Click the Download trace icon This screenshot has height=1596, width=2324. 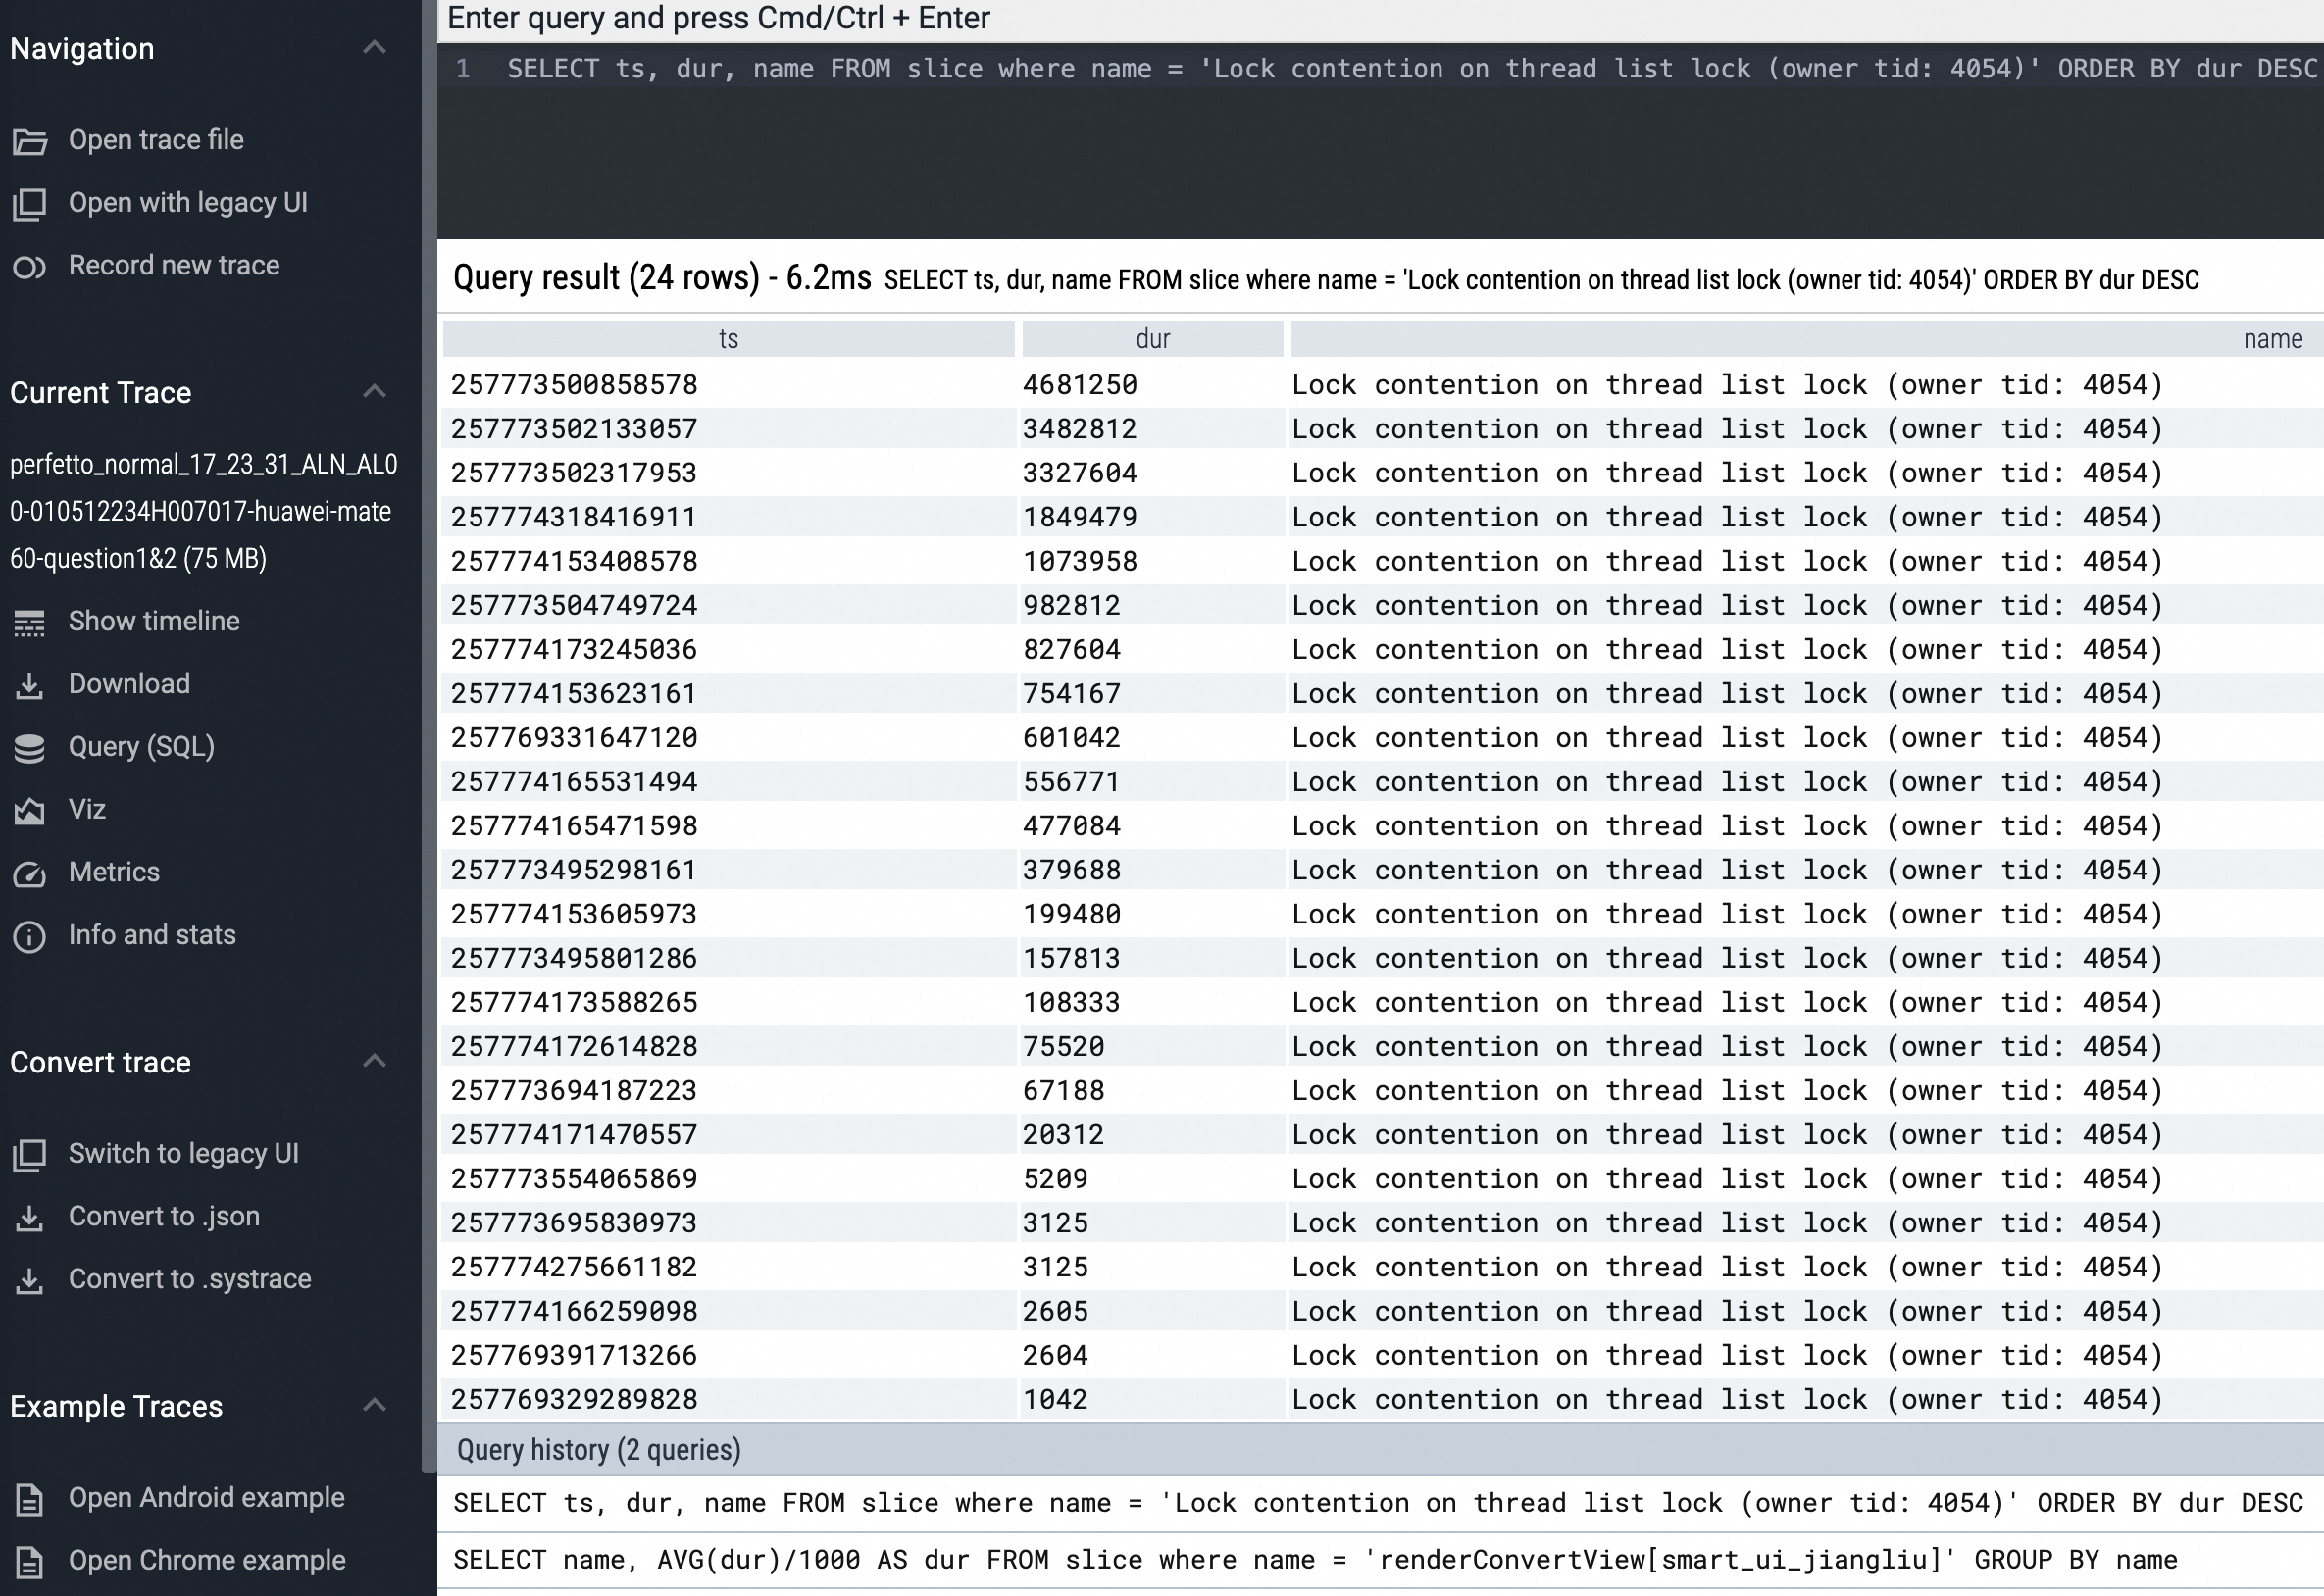pyautogui.click(x=30, y=684)
